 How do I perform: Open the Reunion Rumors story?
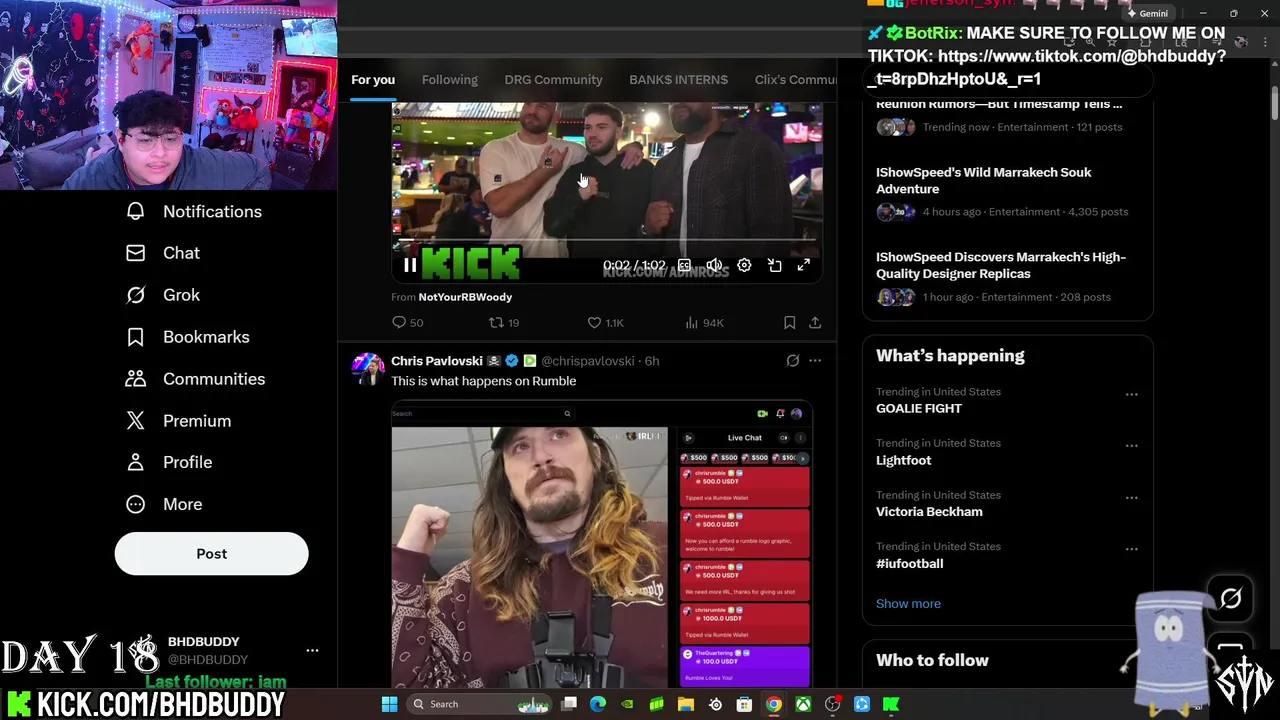tap(1007, 116)
